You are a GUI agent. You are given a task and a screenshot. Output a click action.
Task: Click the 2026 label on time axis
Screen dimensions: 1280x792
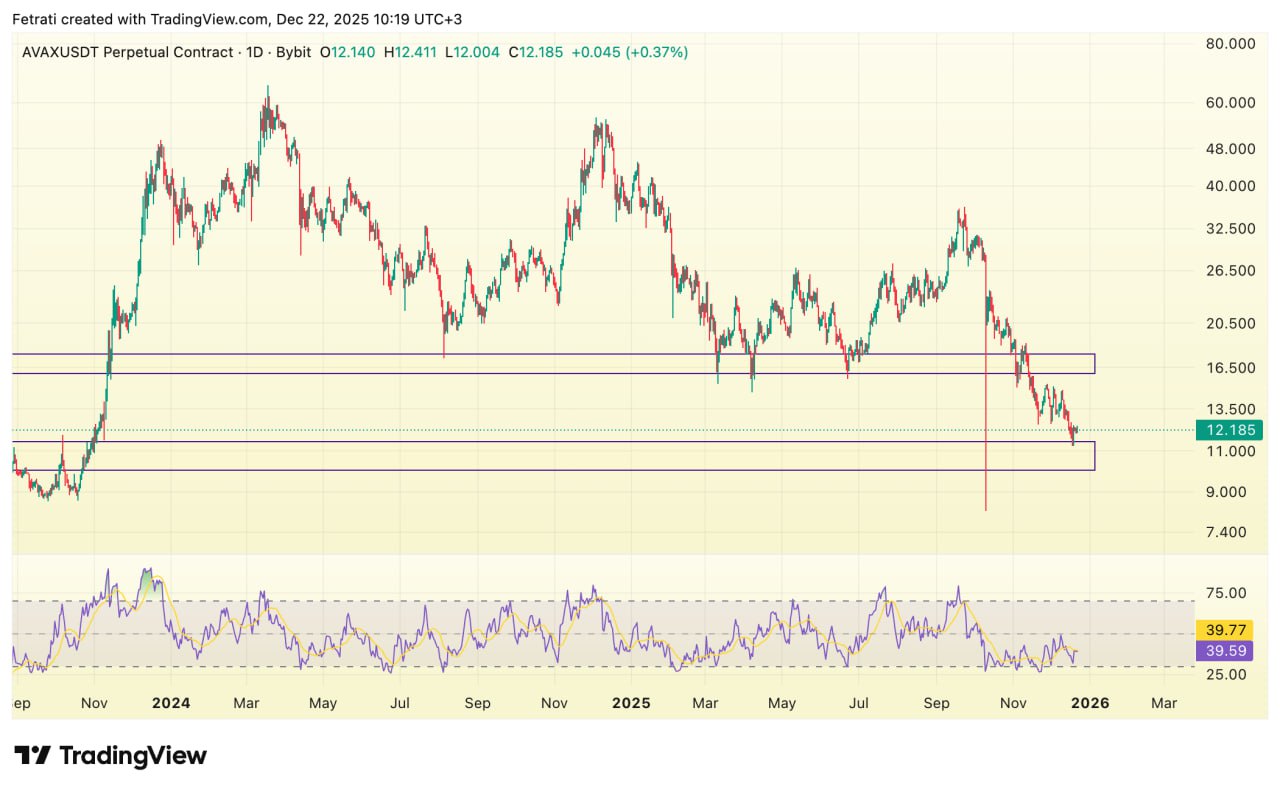tap(1090, 703)
